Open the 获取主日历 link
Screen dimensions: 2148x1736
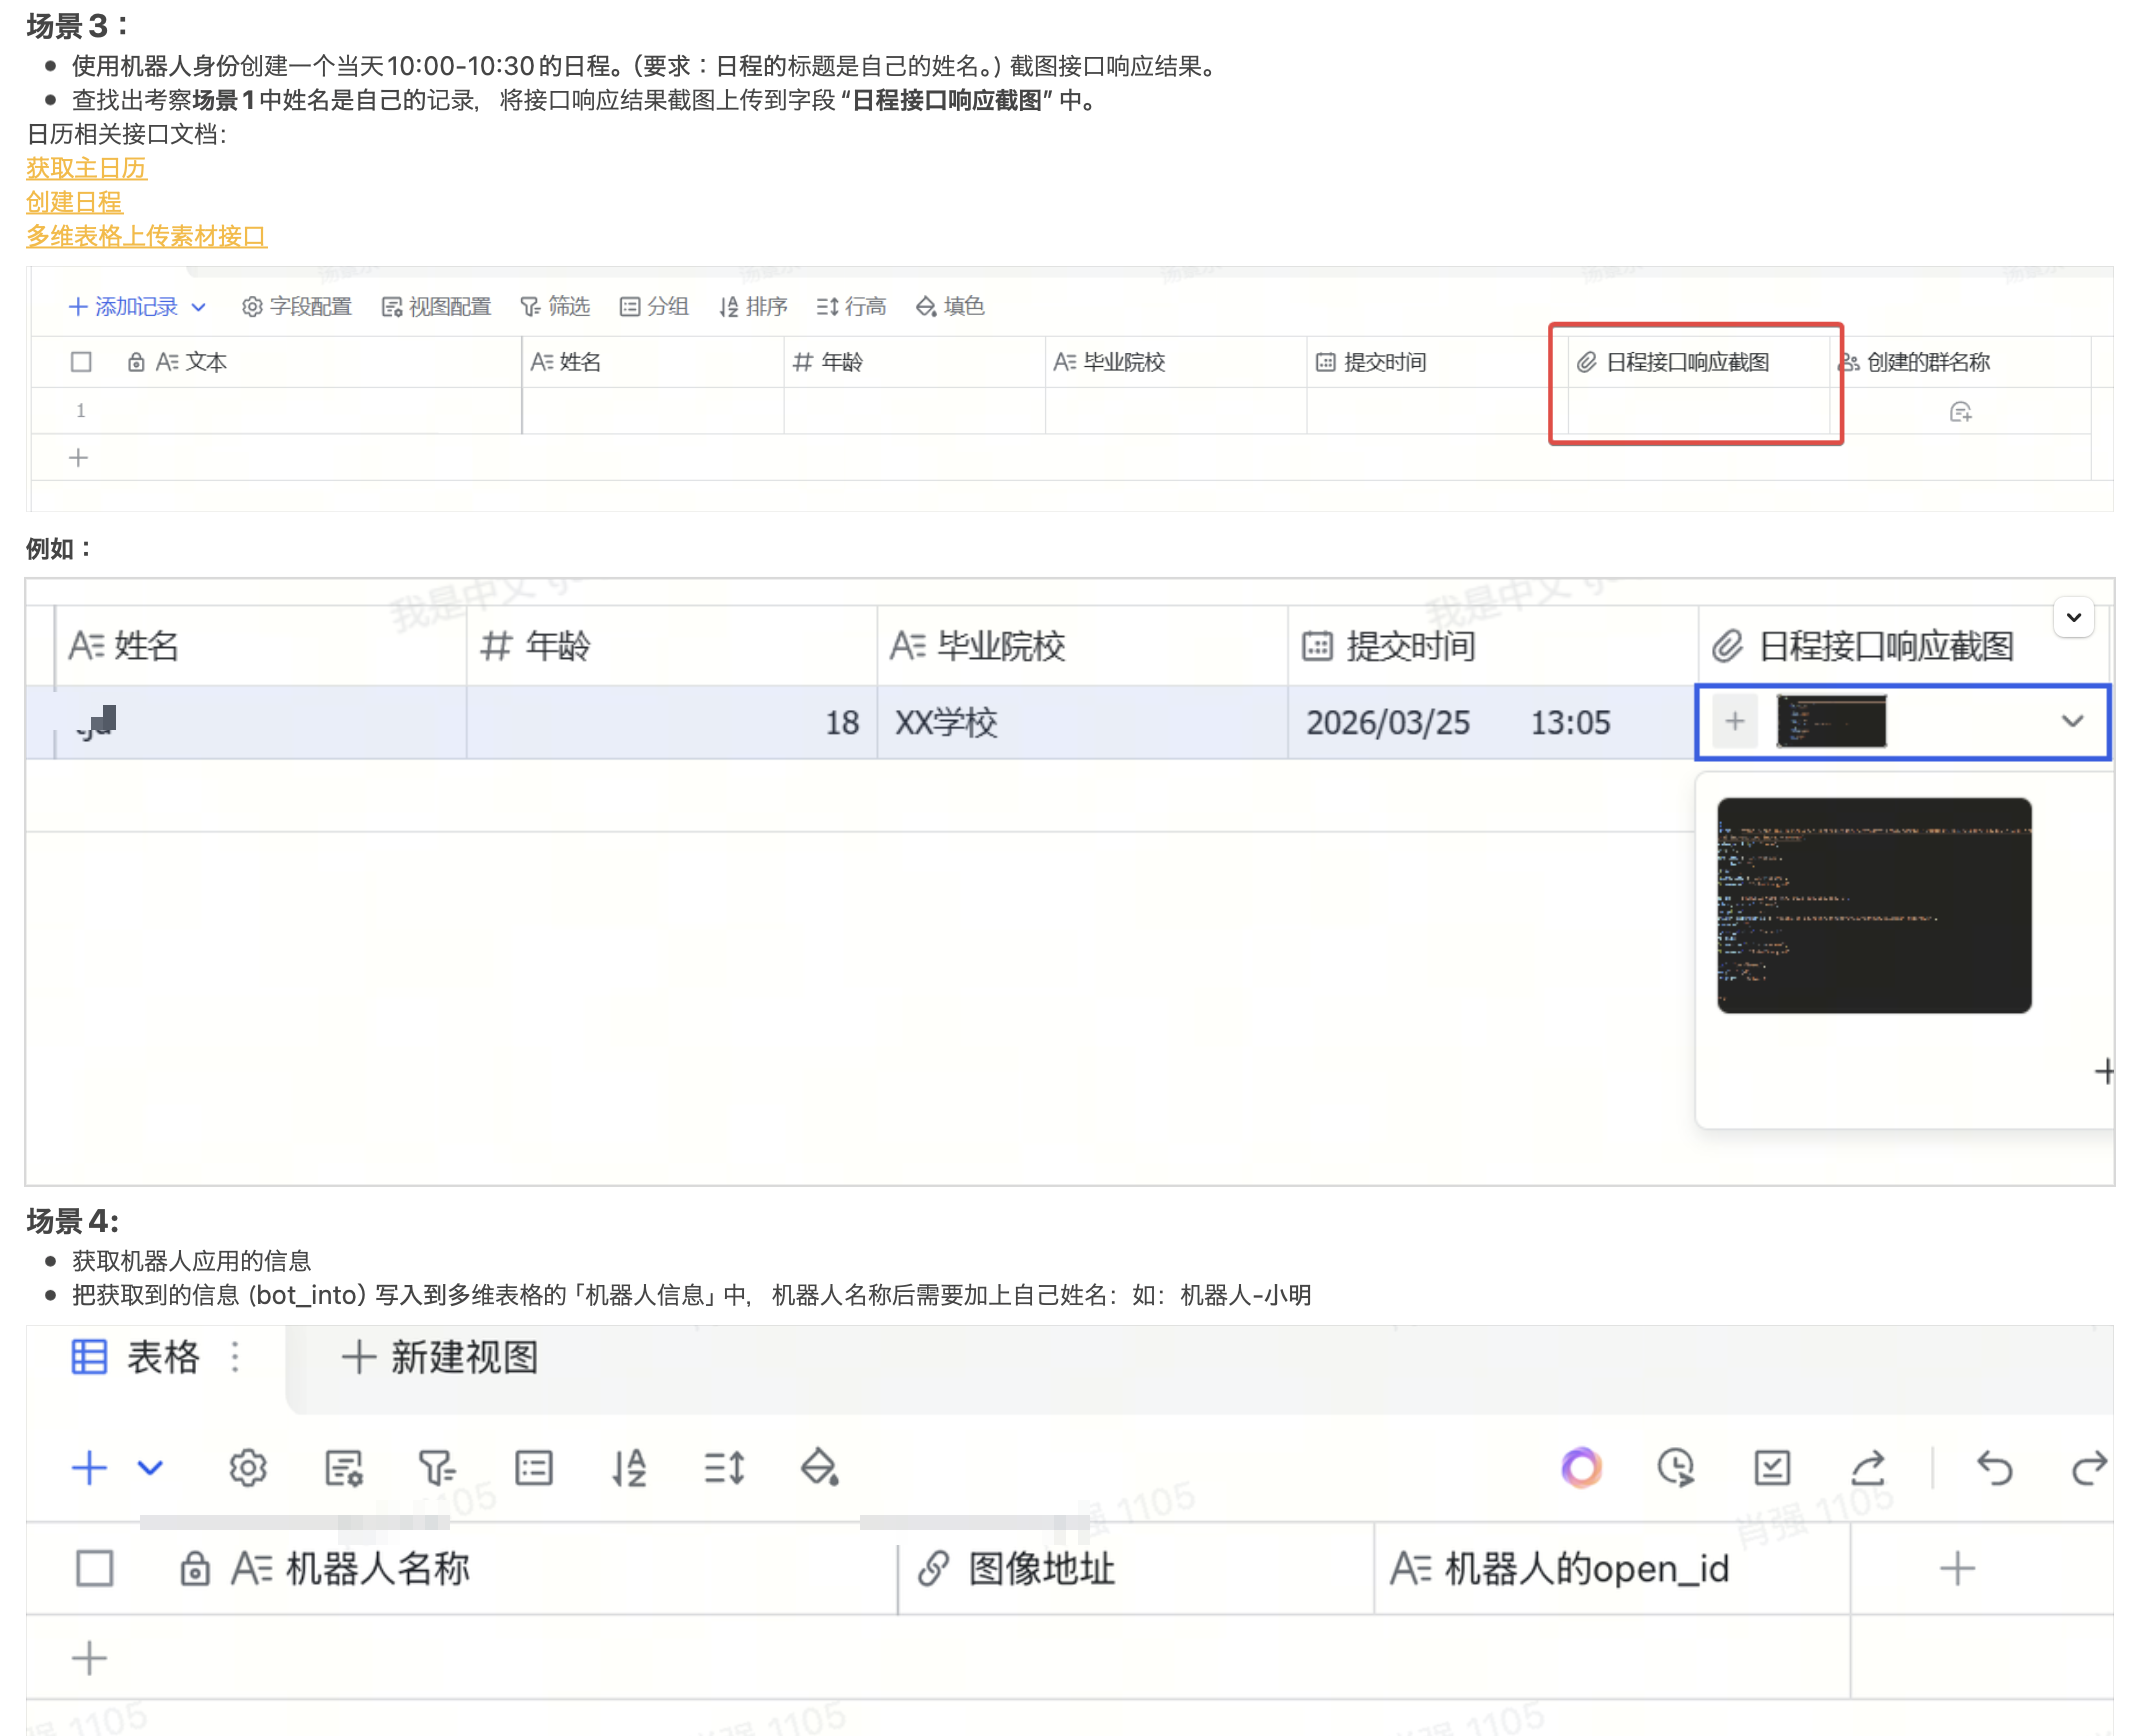pos(86,168)
